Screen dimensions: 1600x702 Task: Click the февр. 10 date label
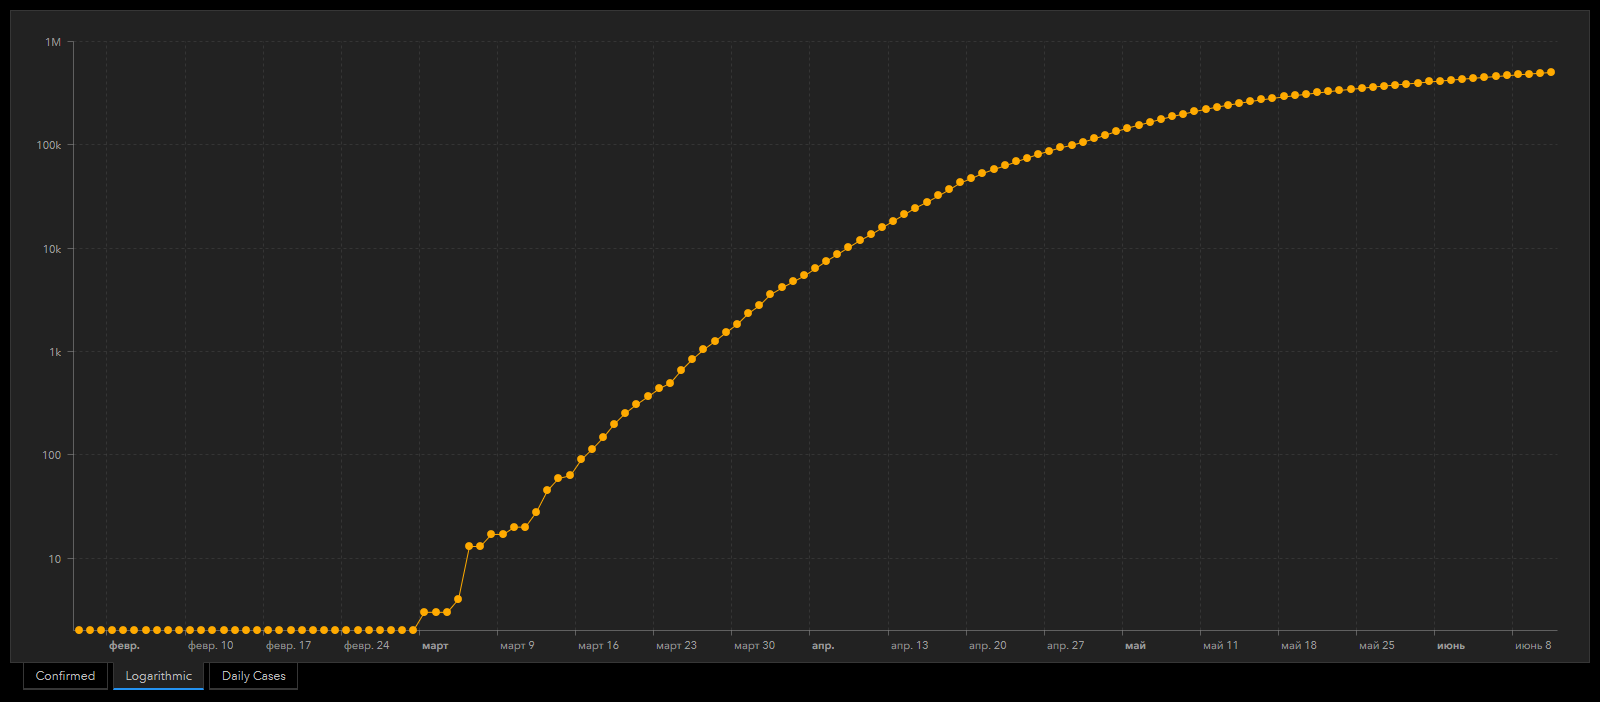pos(210,646)
